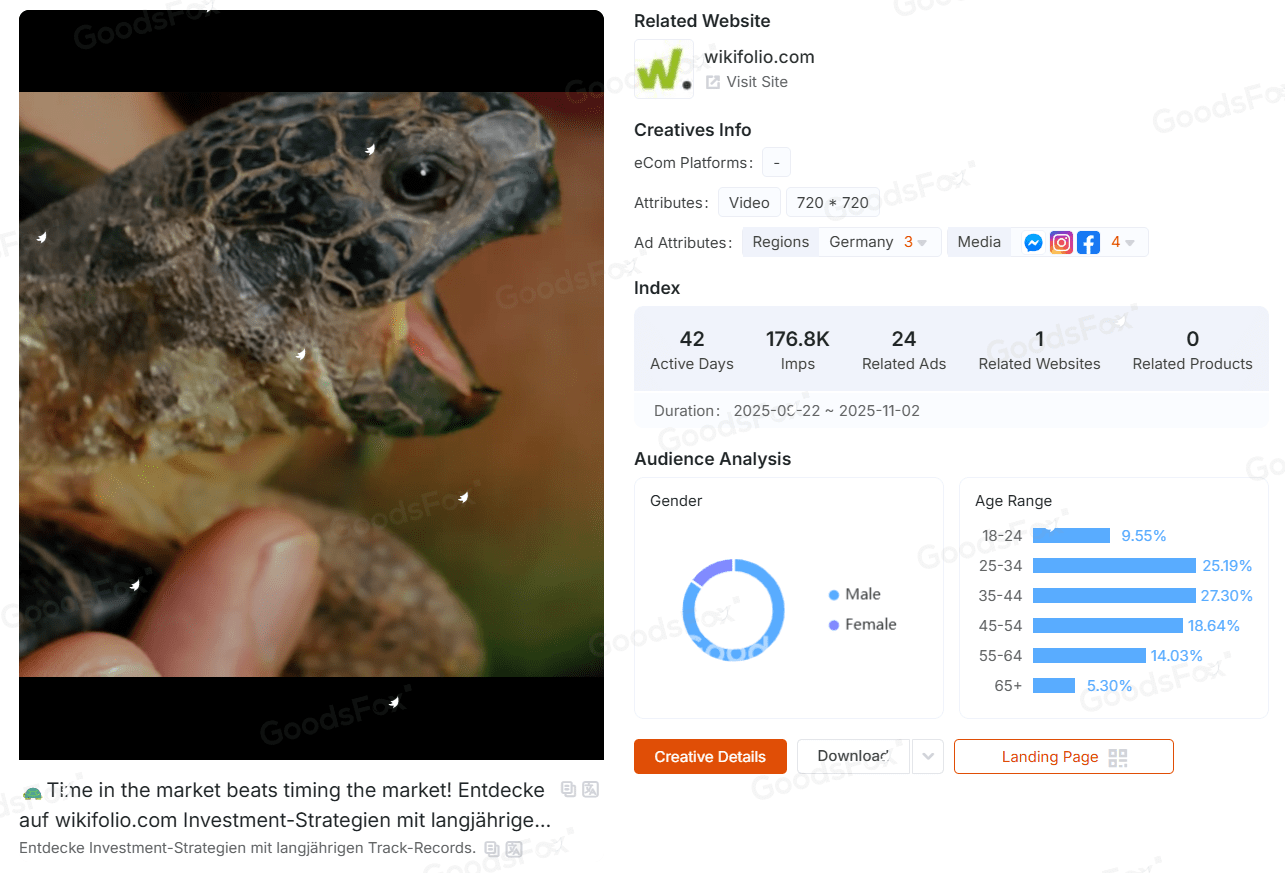Click the Visit Site external link icon
The image size is (1285, 873).
coord(713,82)
